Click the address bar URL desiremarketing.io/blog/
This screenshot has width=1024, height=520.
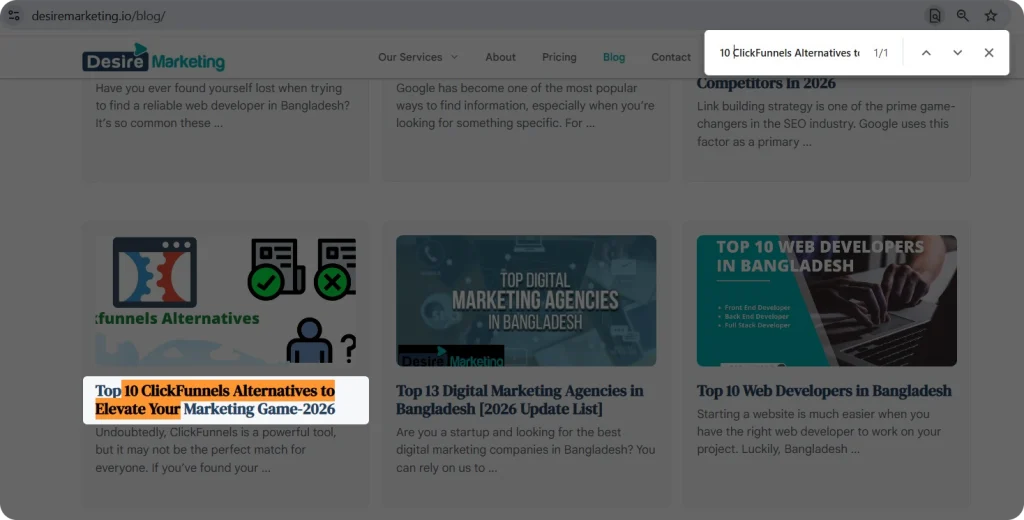pos(99,16)
